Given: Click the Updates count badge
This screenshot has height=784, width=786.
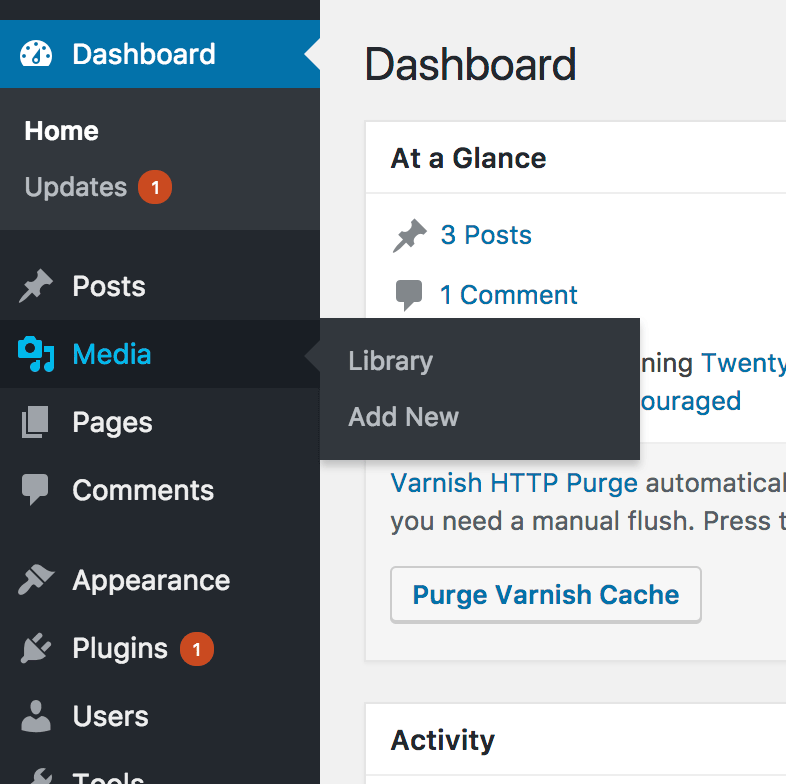Looking at the screenshot, I should click(x=155, y=187).
